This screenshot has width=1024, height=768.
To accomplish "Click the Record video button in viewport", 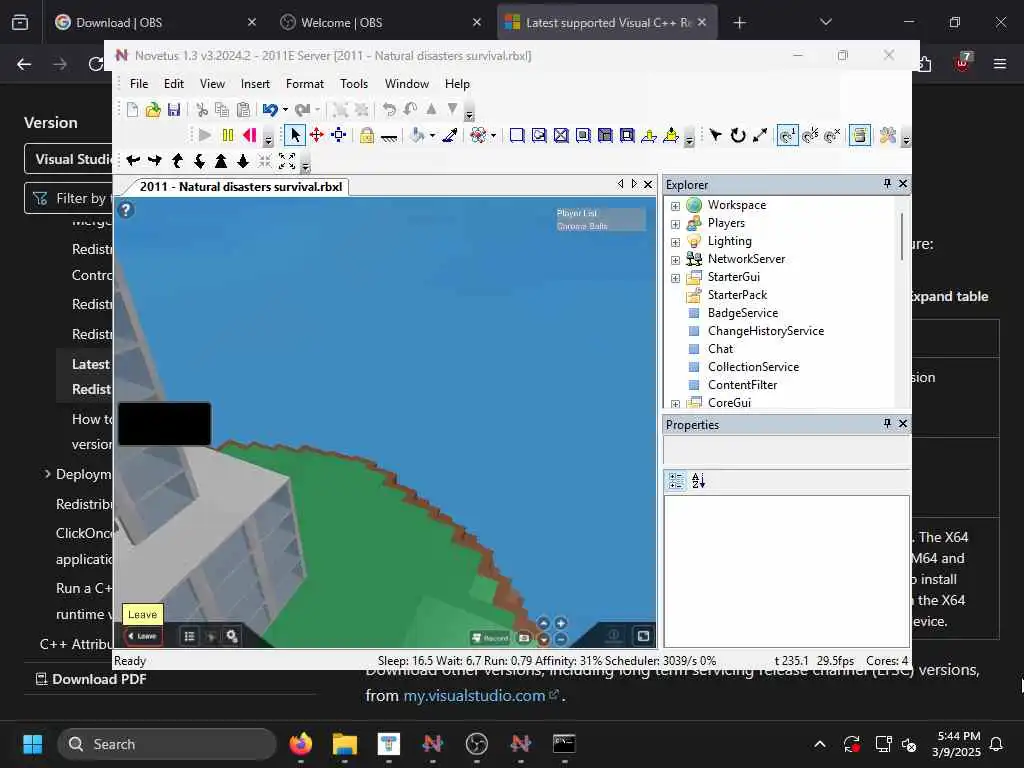I will pos(490,638).
